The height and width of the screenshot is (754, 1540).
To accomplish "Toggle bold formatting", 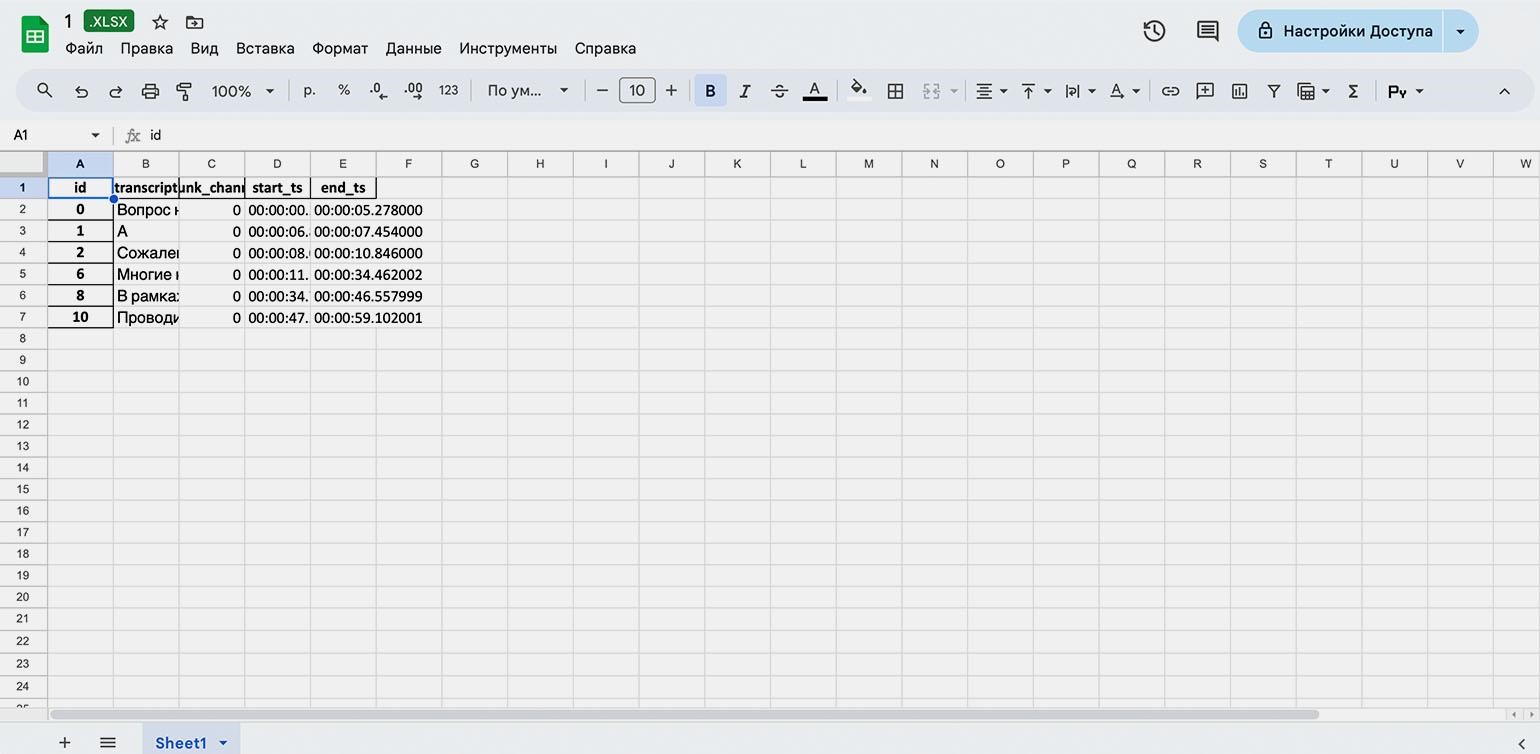I will pyautogui.click(x=710, y=91).
